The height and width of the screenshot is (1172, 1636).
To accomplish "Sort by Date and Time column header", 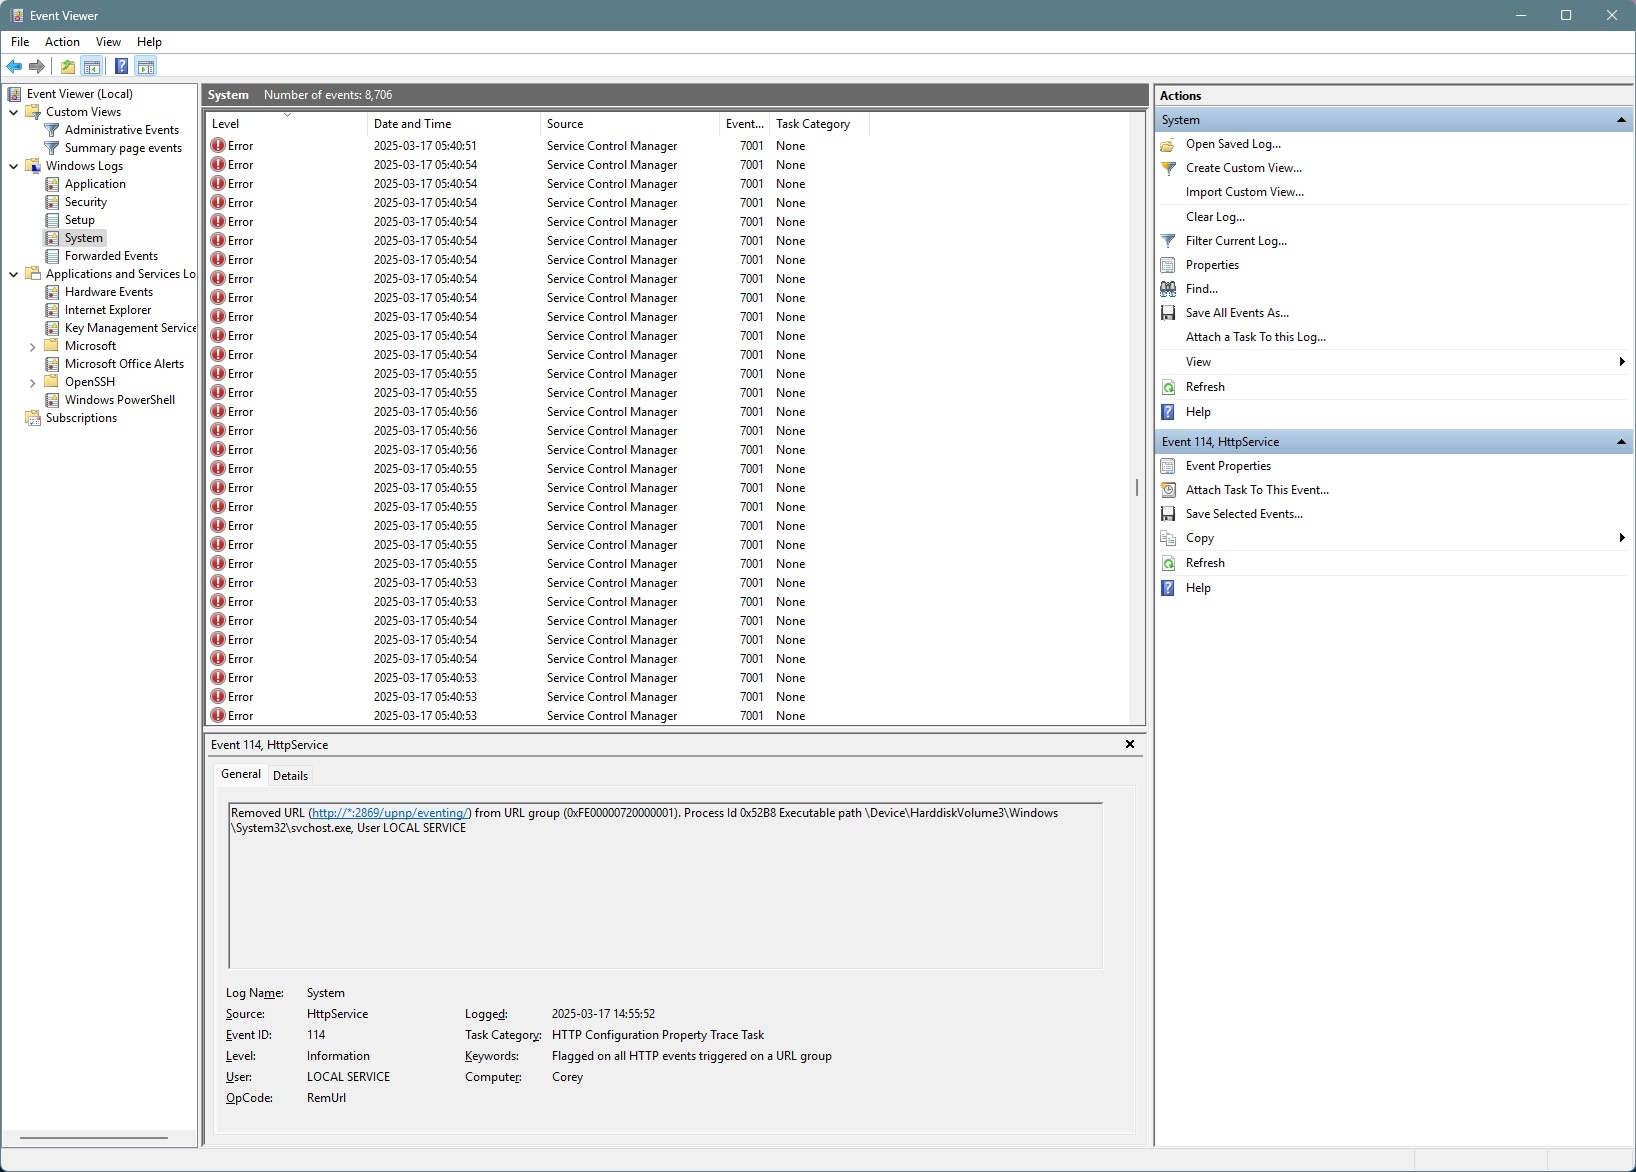I will [453, 124].
